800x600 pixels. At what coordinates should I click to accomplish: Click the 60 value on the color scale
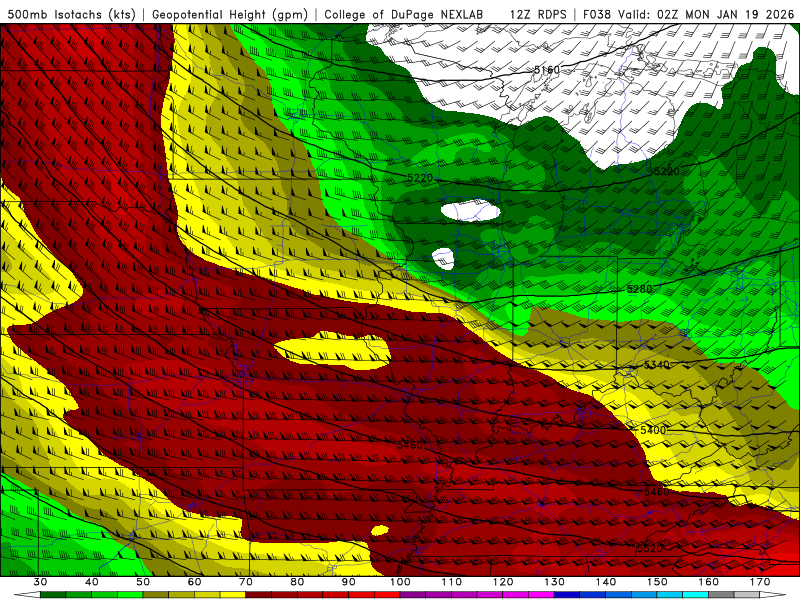194,582
